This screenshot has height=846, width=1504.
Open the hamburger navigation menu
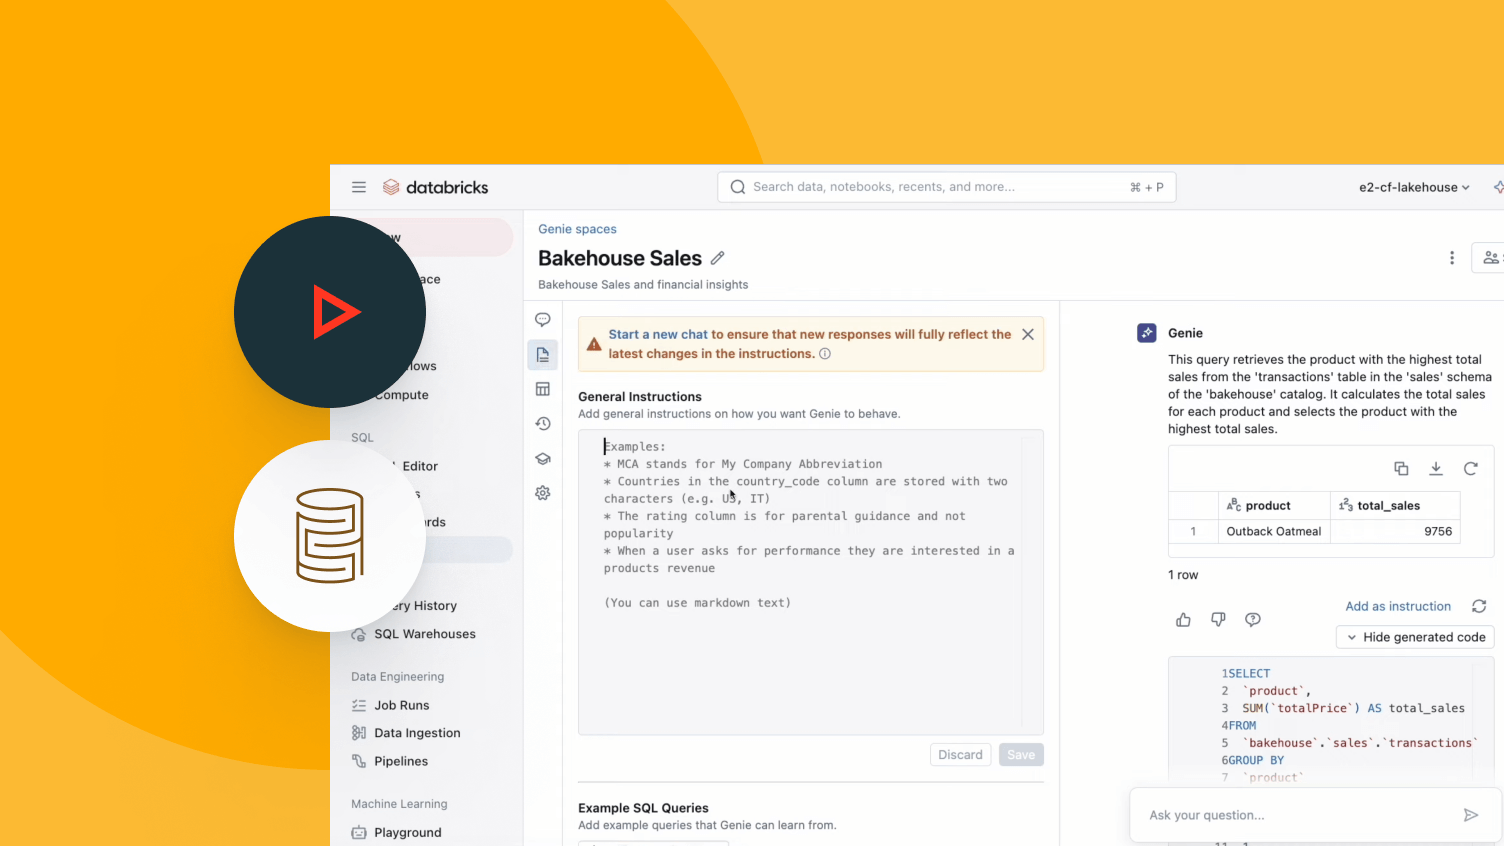tap(359, 187)
